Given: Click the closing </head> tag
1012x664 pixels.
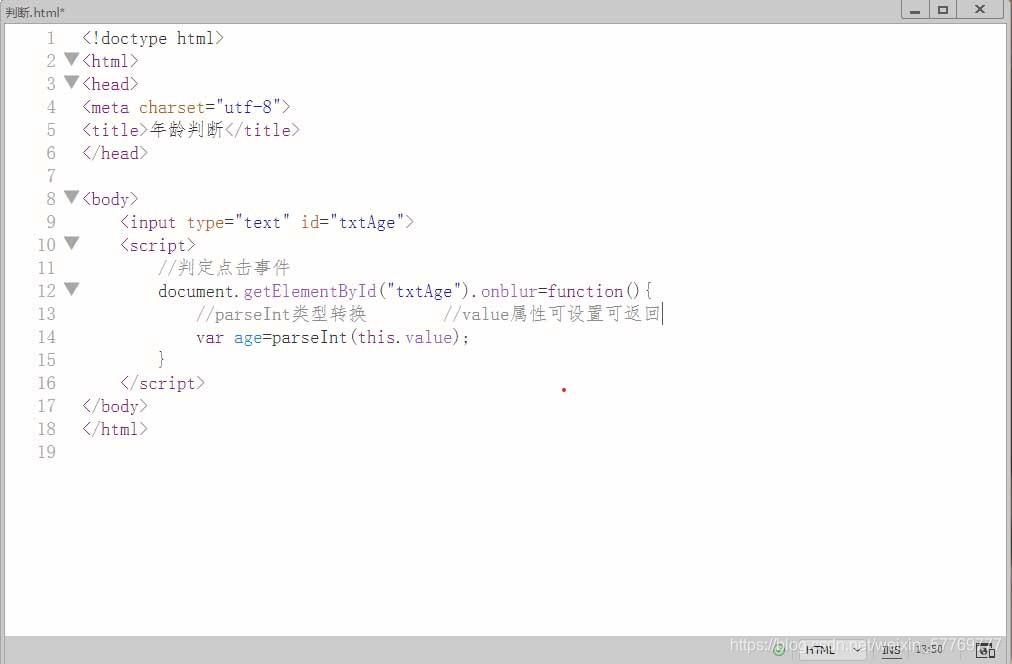Looking at the screenshot, I should (x=115, y=154).
